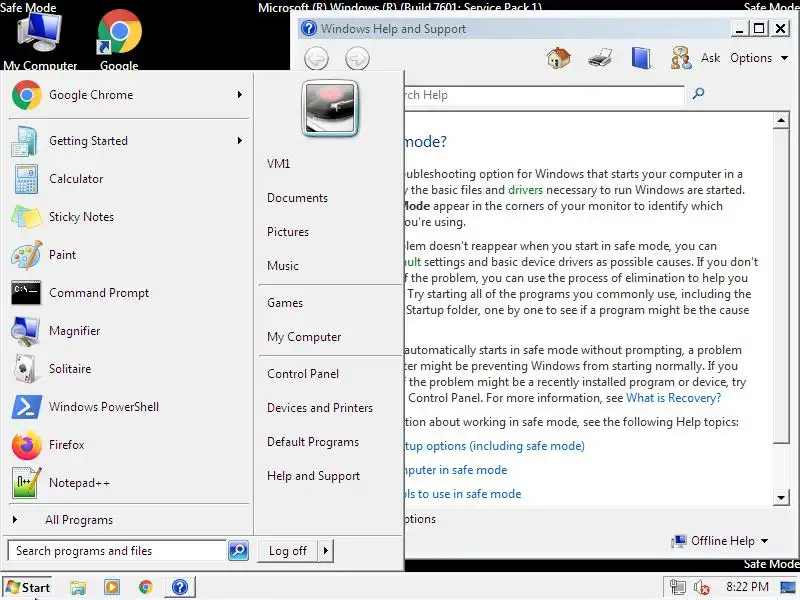Click the taskbar clock showing 8:22 PM
This screenshot has width=800, height=600.
(x=747, y=587)
